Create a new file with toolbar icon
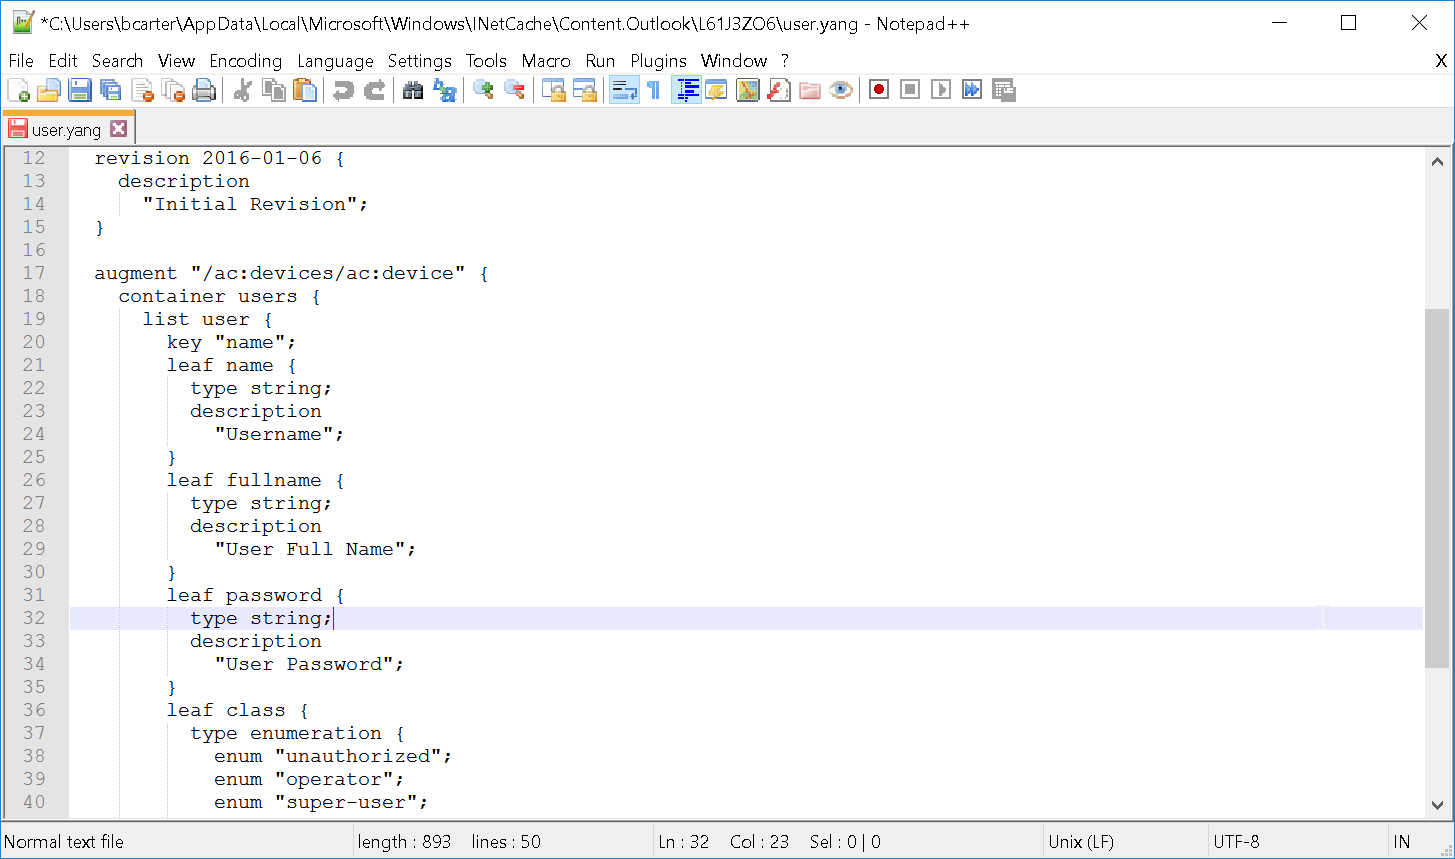 coord(18,90)
